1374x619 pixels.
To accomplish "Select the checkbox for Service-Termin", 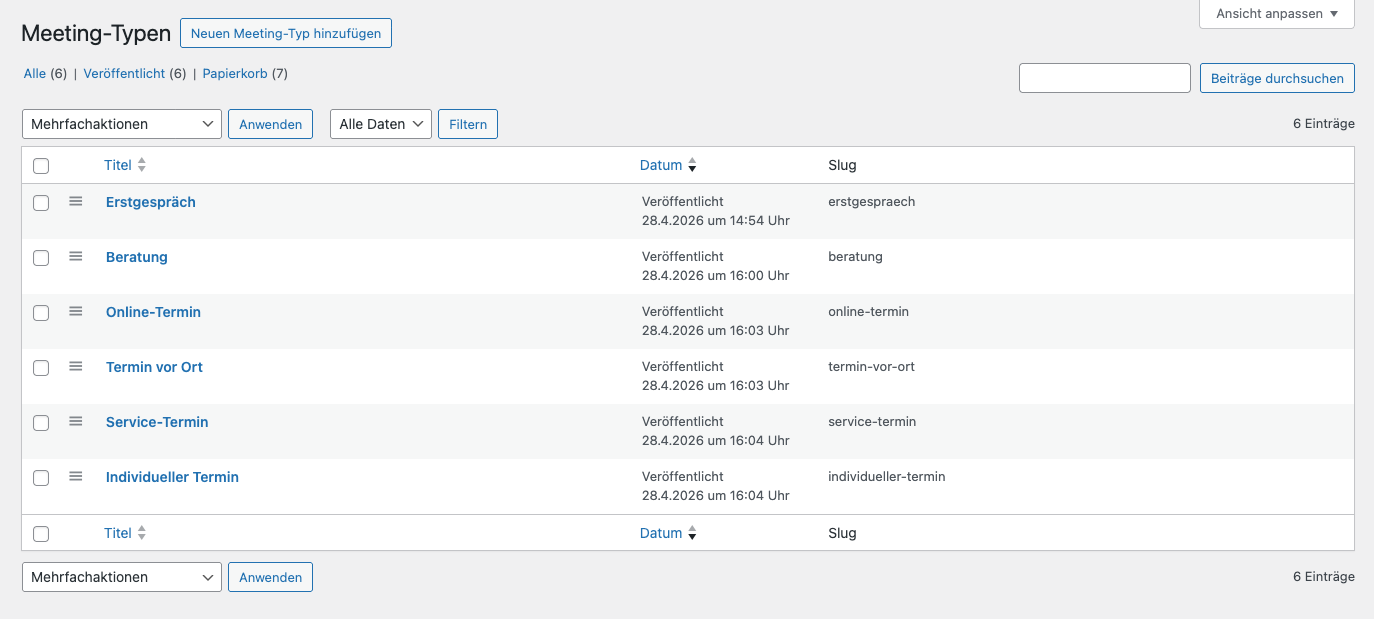I will (41, 423).
